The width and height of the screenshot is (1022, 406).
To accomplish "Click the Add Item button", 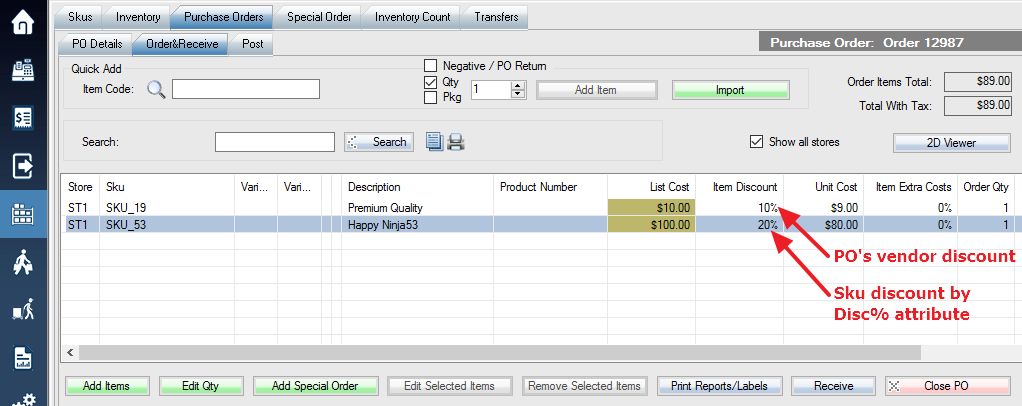I will 596,90.
